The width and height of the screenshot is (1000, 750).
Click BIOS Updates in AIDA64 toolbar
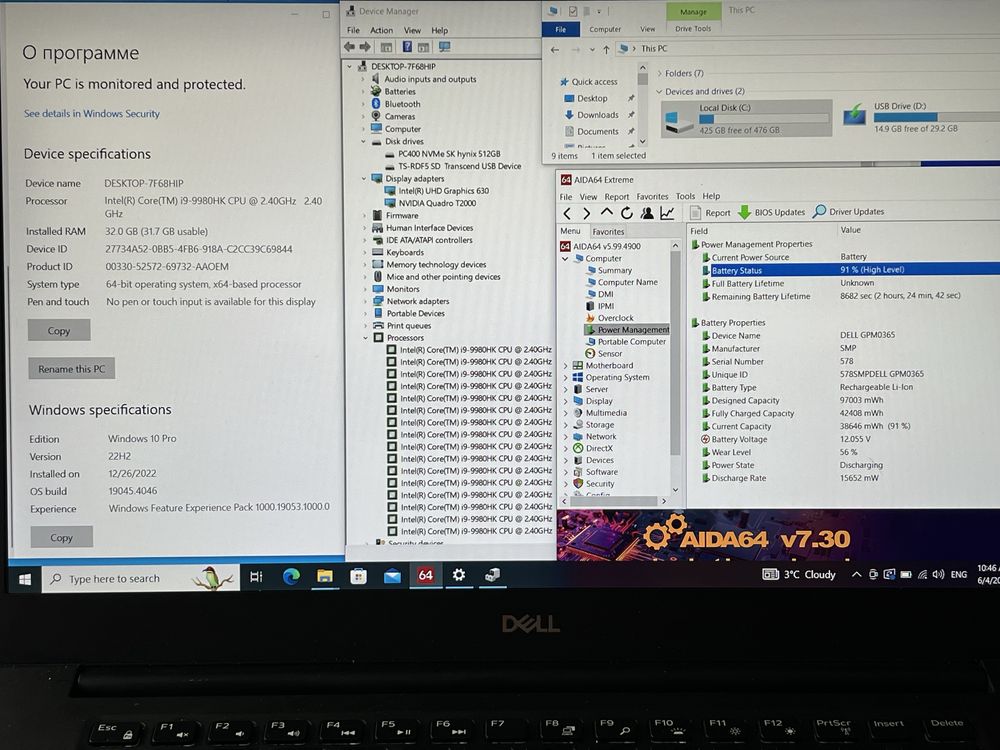tap(771, 212)
